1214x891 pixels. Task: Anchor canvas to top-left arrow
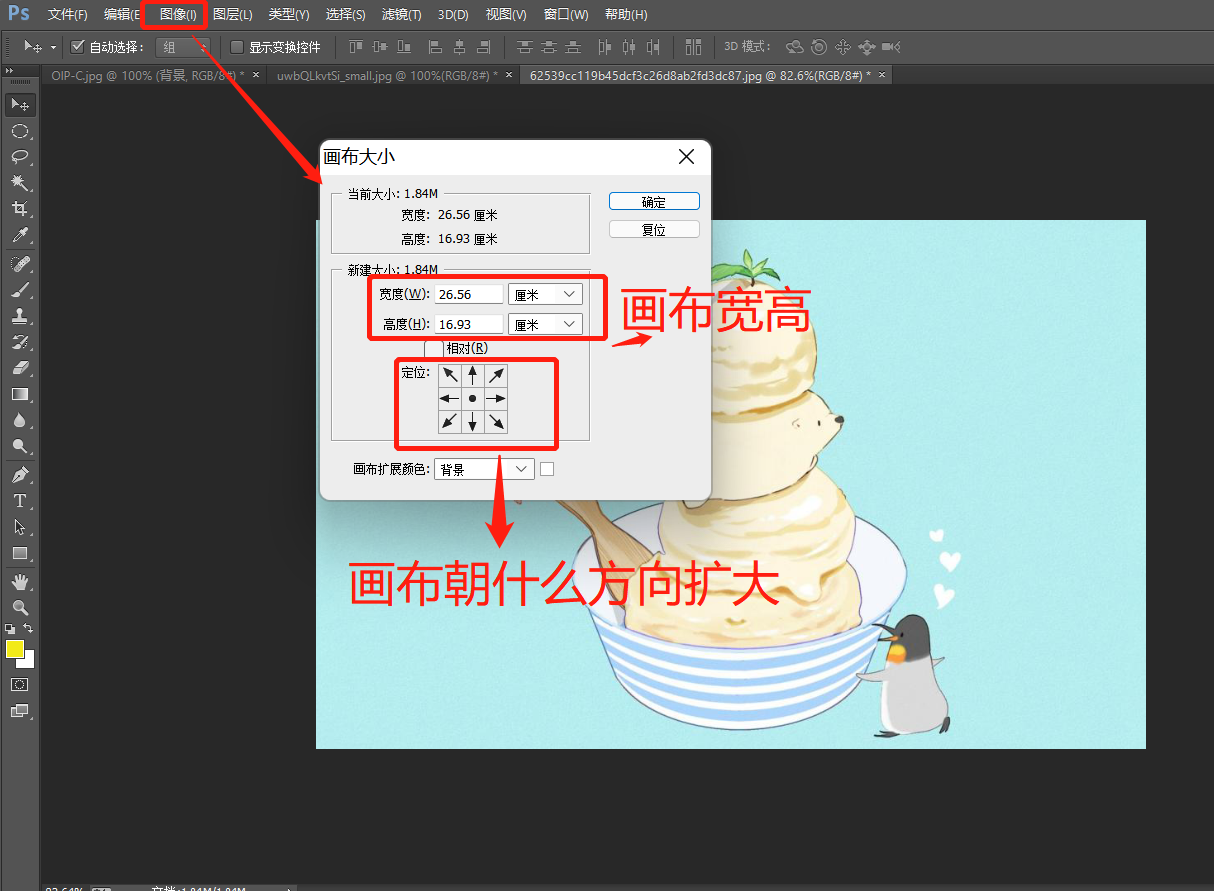click(x=450, y=375)
